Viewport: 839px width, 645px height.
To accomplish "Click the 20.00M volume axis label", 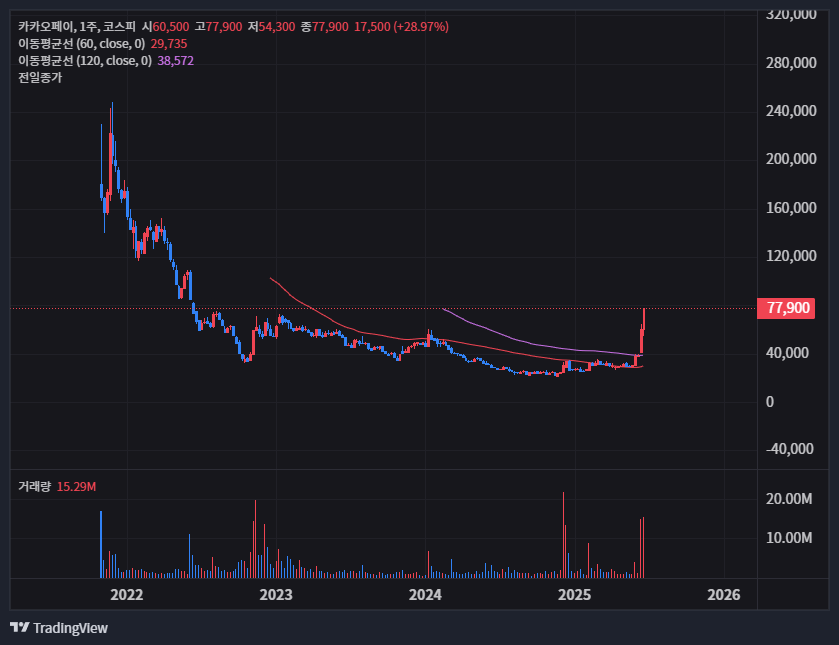I will tap(789, 499).
